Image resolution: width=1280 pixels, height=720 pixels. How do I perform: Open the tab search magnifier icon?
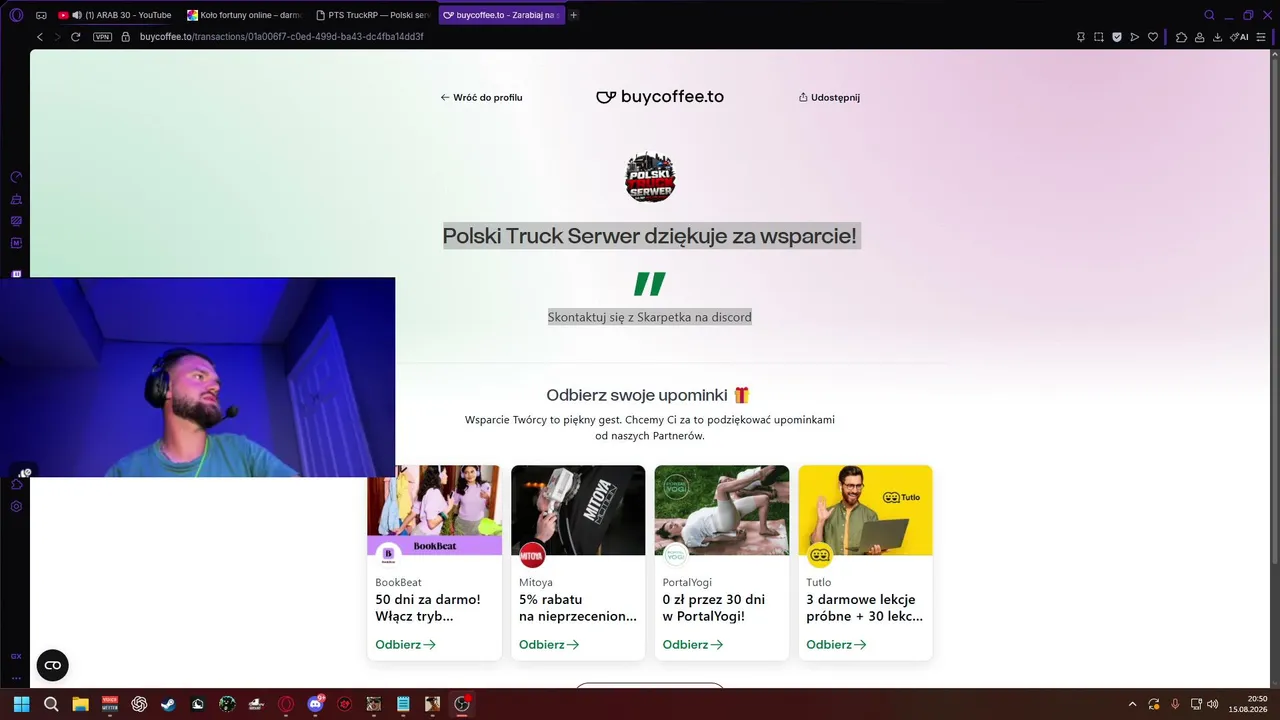coord(1209,15)
